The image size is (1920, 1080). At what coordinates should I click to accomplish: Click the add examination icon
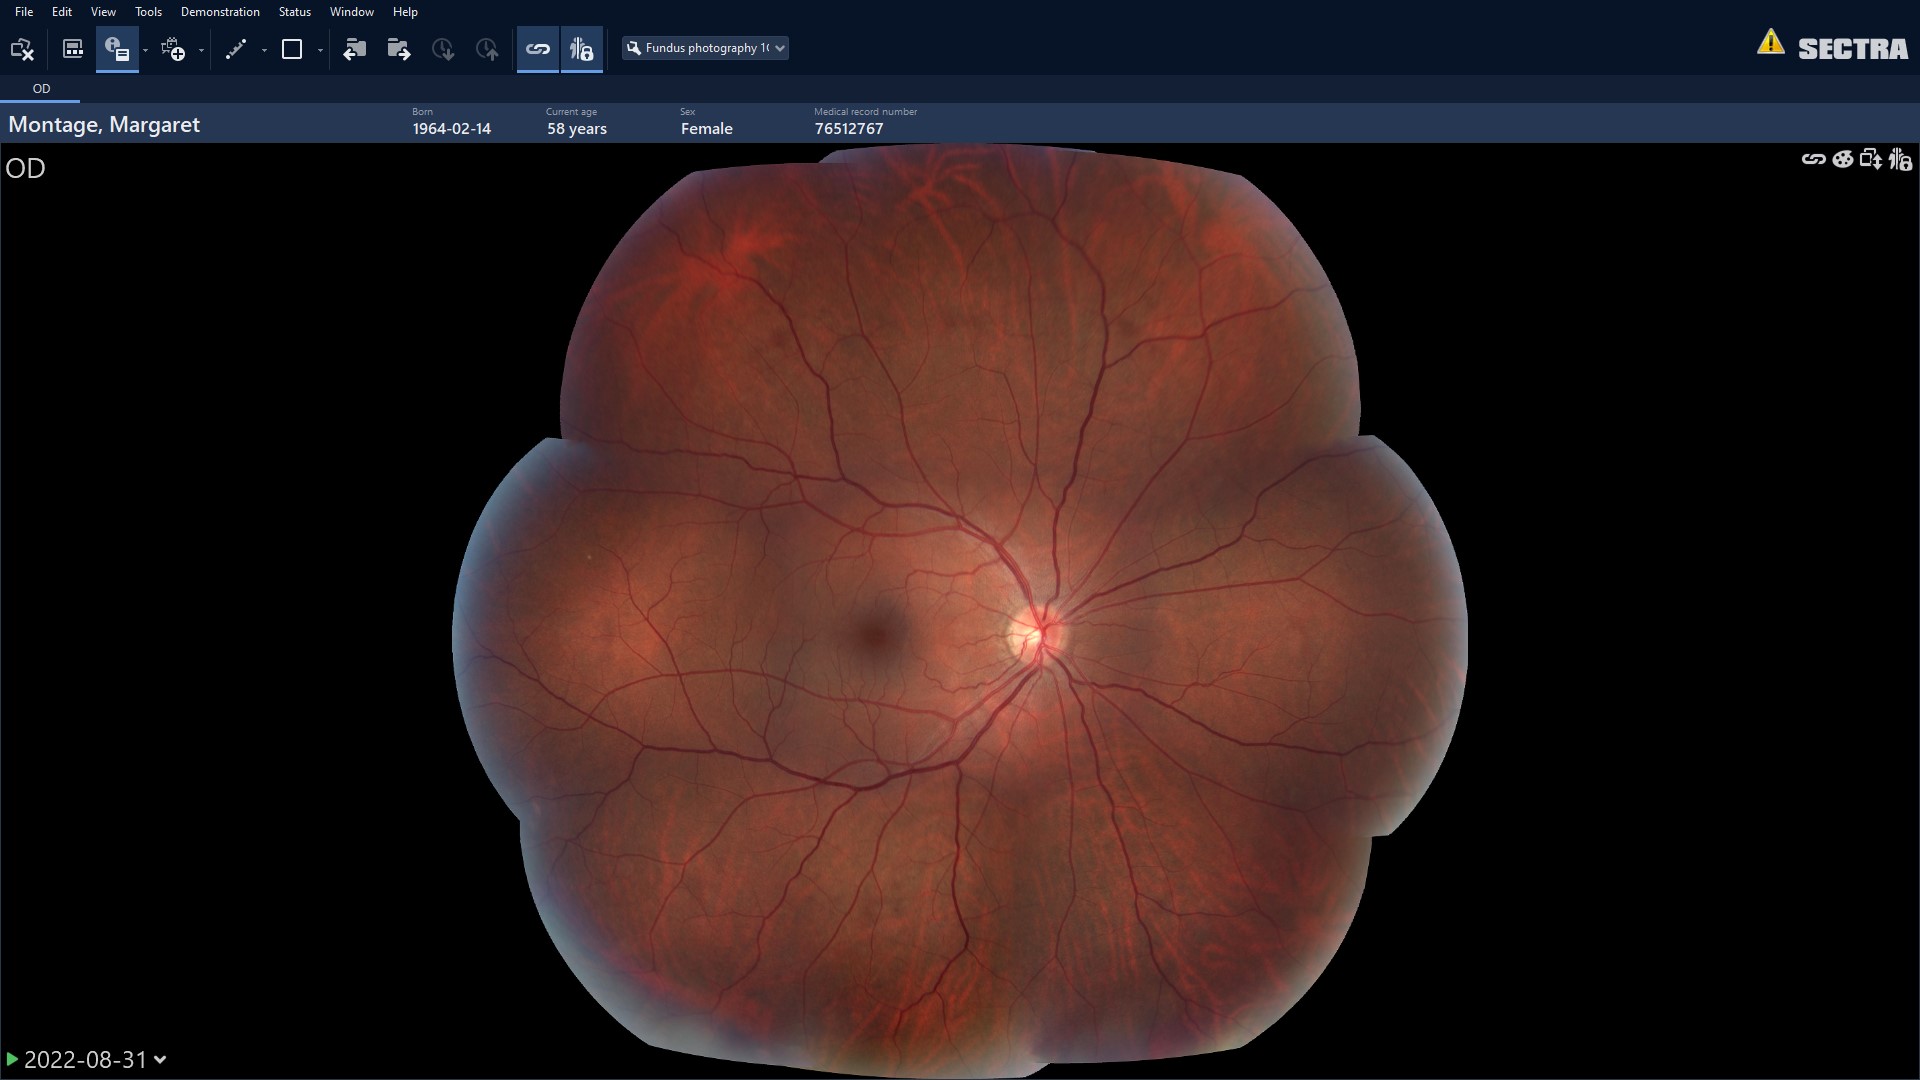[176, 49]
